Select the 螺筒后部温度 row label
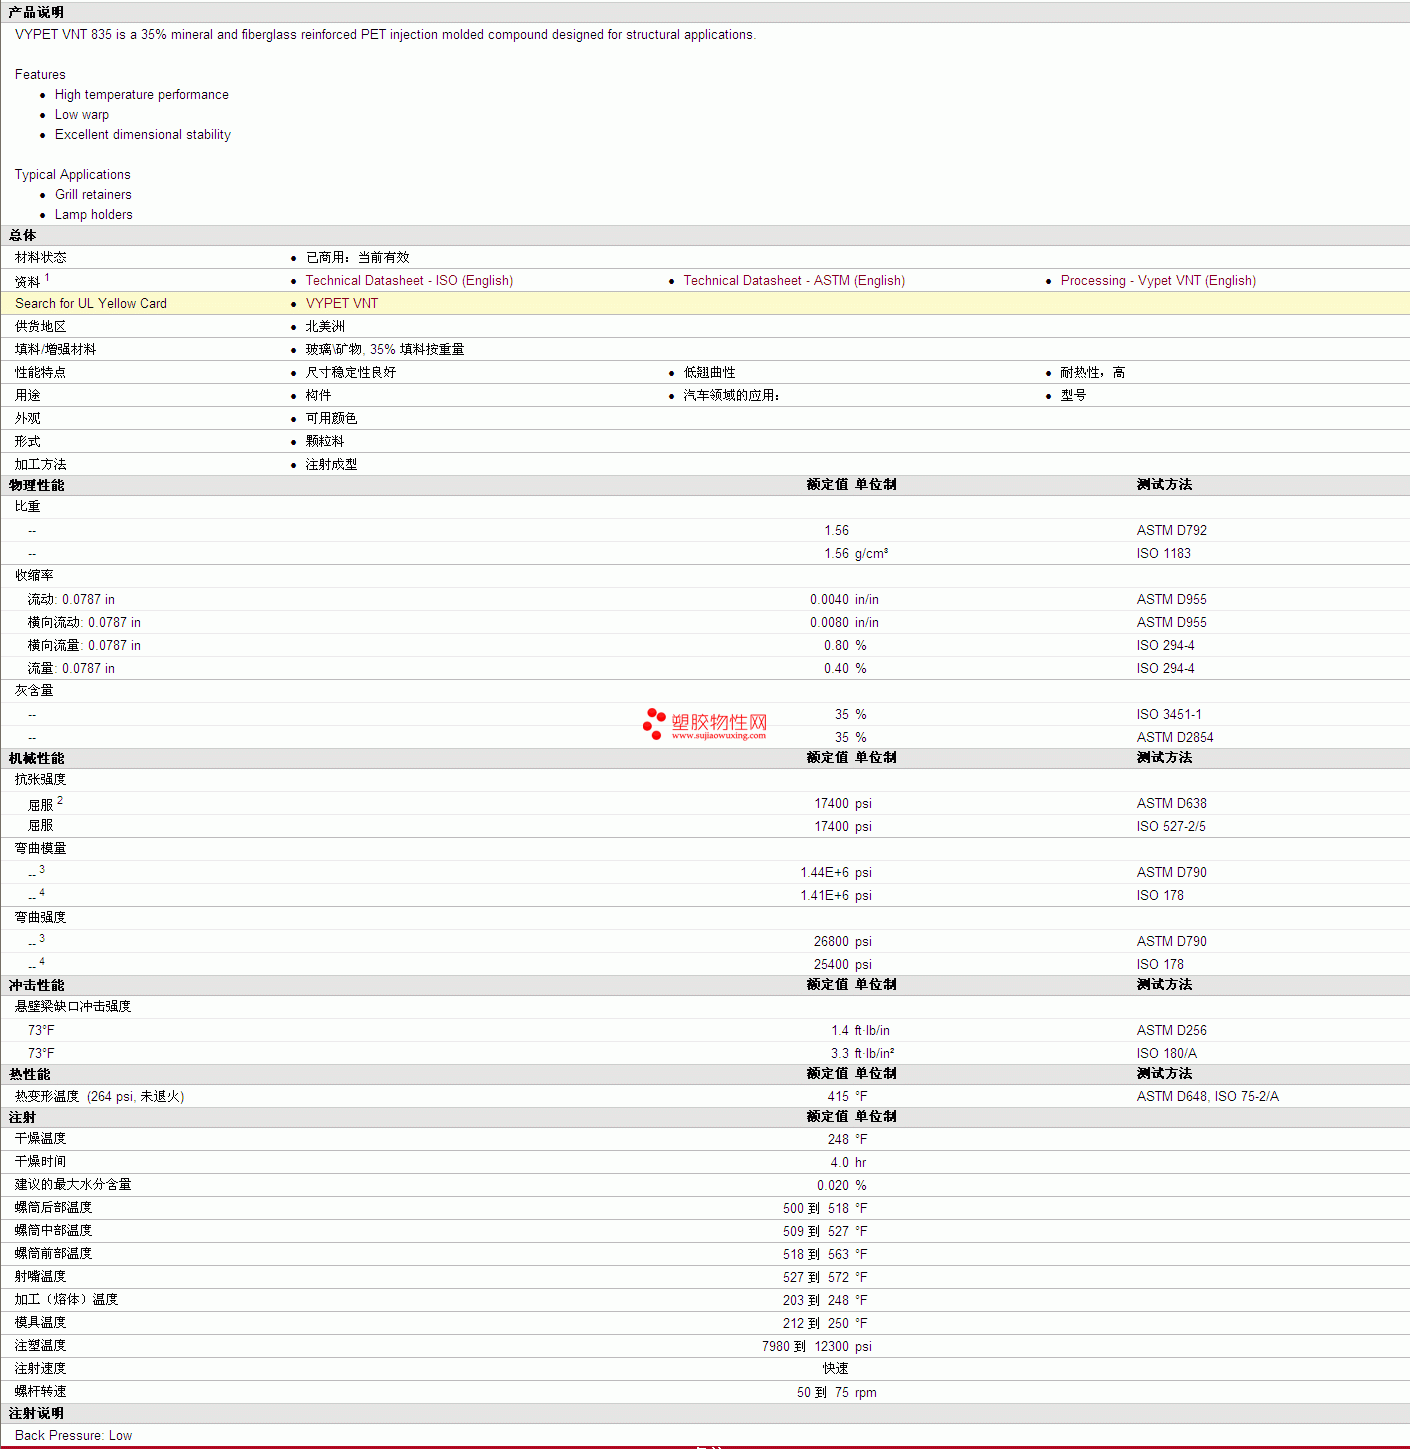Screen dimensions: 1410x1449 pyautogui.click(x=53, y=1208)
